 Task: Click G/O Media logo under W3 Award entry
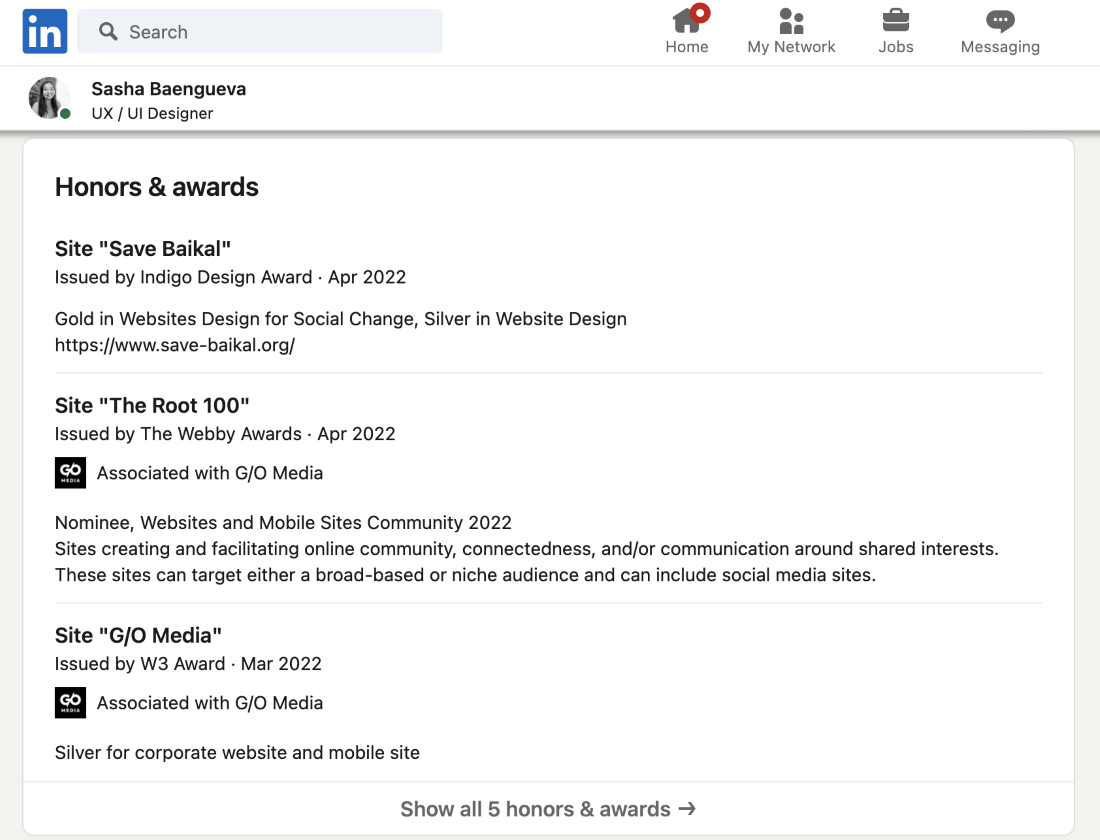(x=70, y=703)
